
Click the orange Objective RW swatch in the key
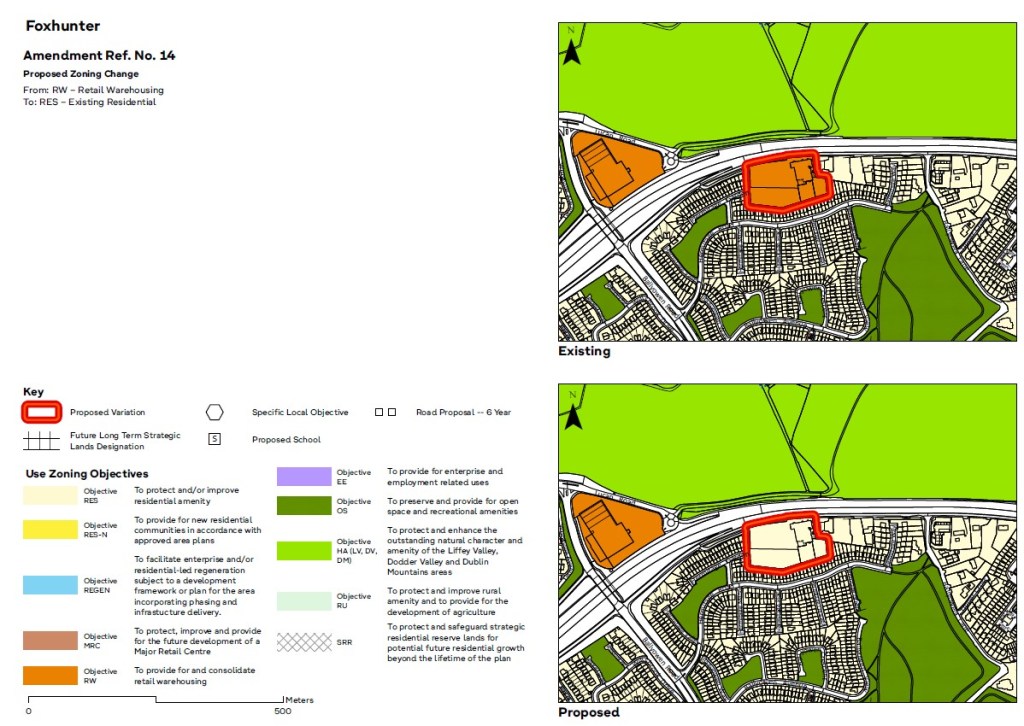[x=51, y=675]
